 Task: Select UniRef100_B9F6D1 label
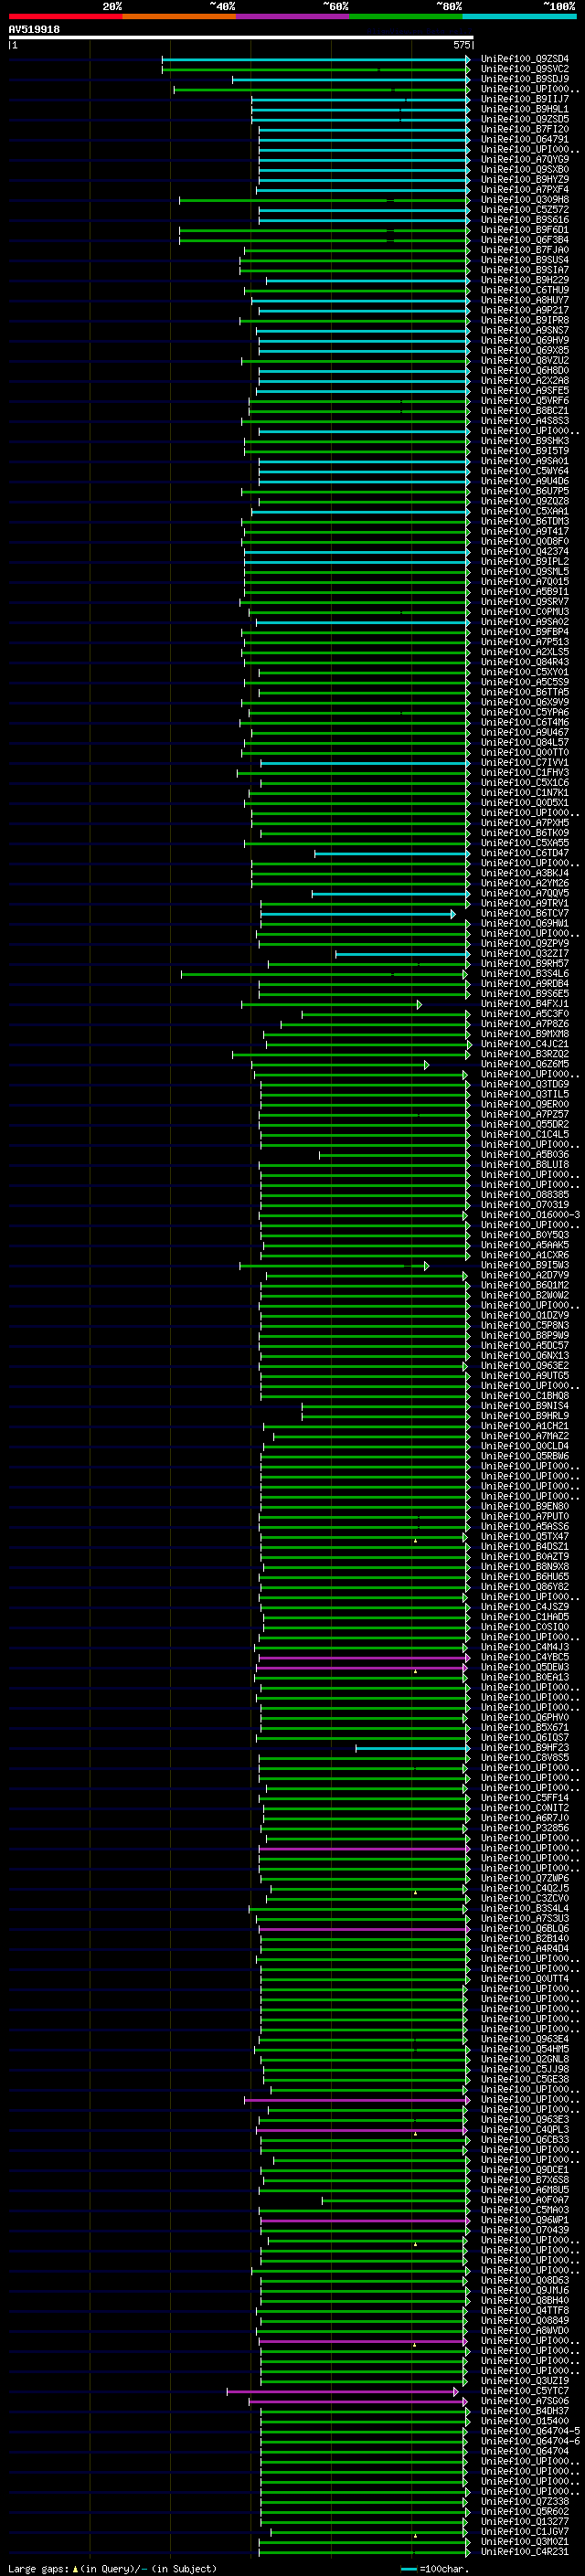tap(524, 230)
